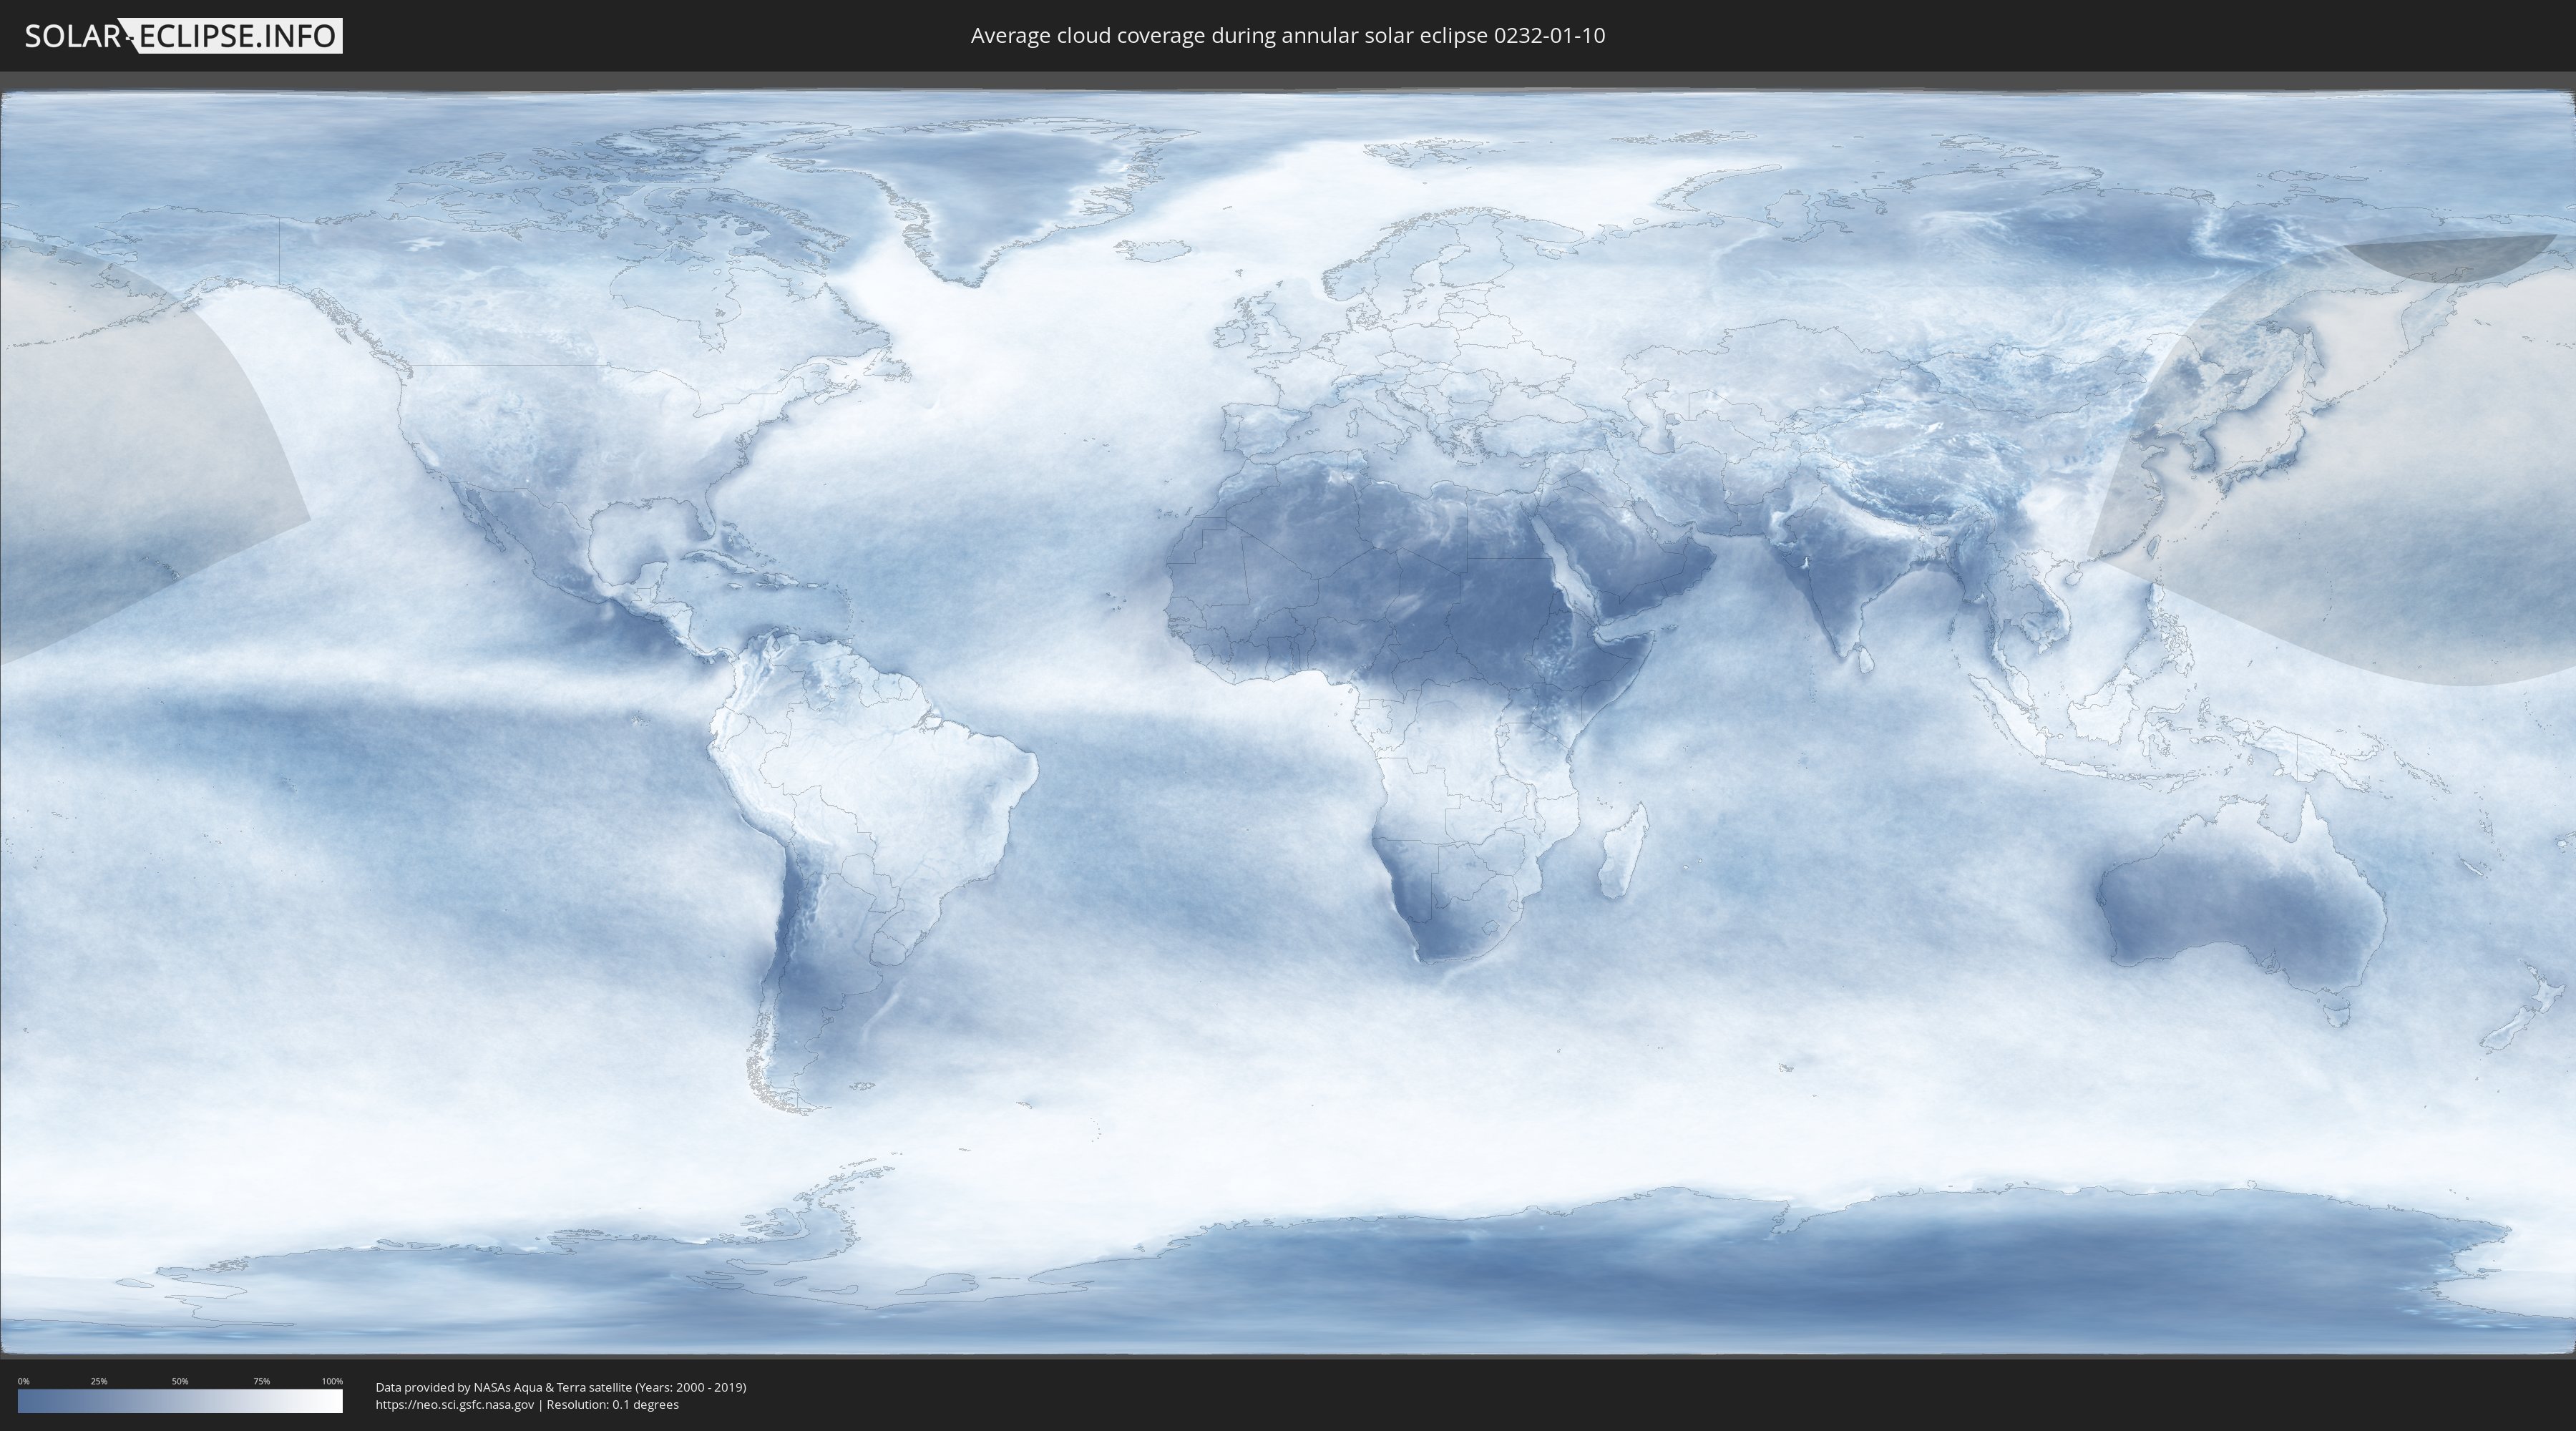Click the 50% legend label
The image size is (2576, 1431).
(x=180, y=1381)
